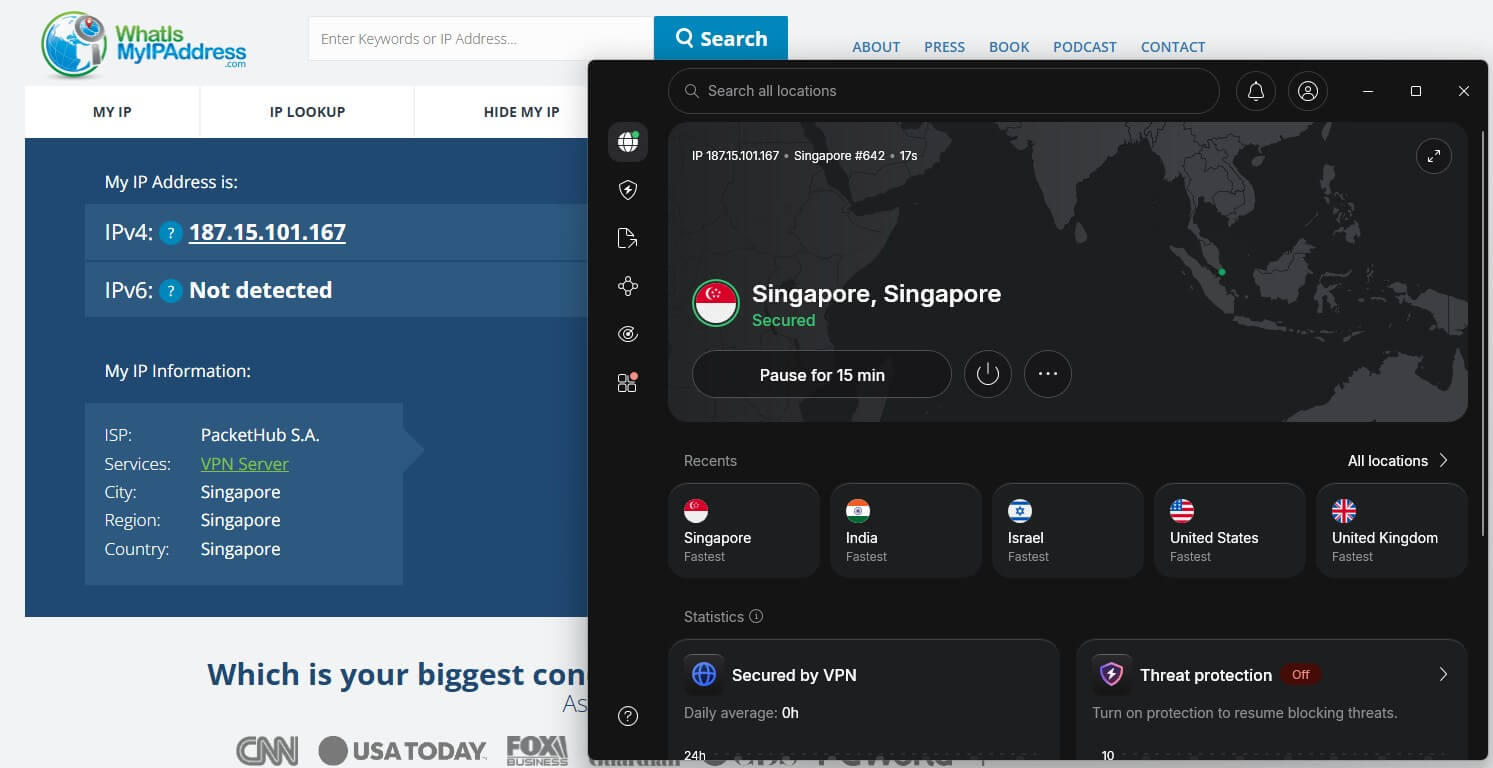The image size is (1493, 768).
Task: Open the VPN globe tab in NordVPN sidebar
Action: (628, 142)
